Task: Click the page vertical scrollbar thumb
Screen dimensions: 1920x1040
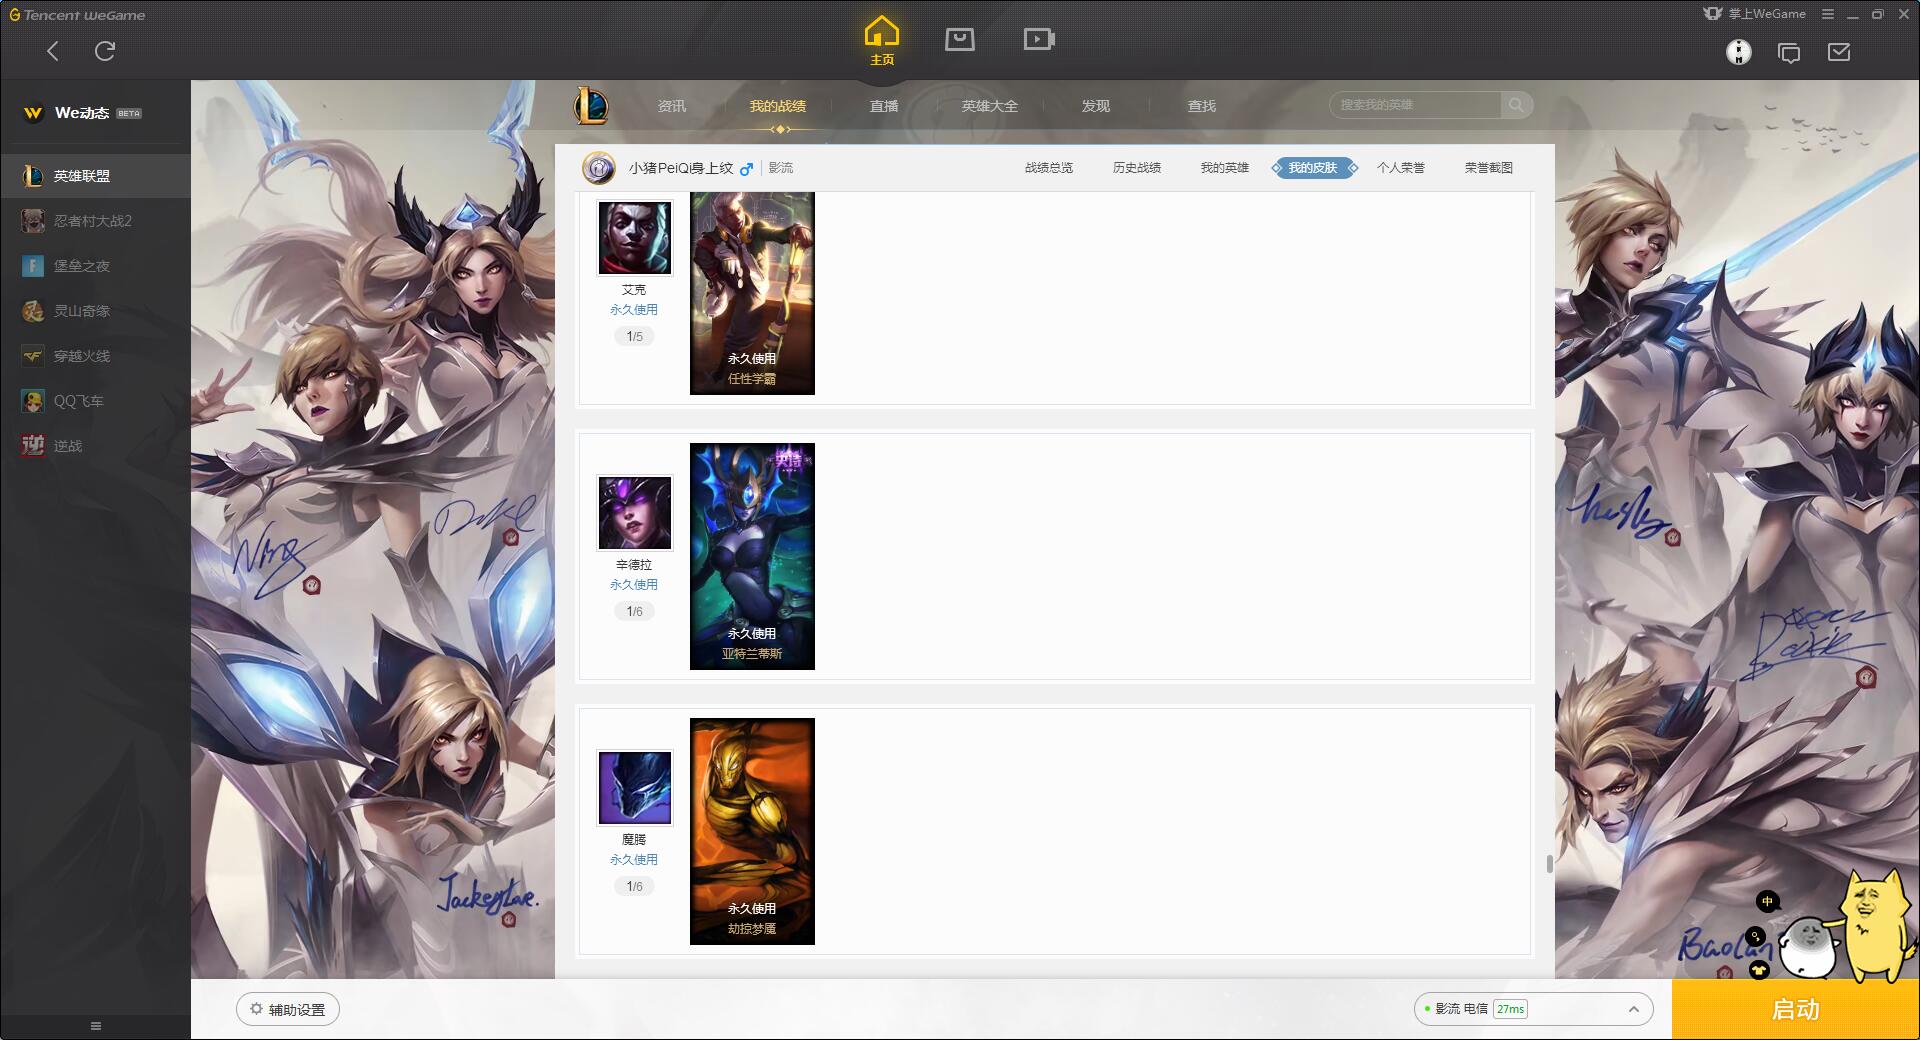Action: 1550,864
